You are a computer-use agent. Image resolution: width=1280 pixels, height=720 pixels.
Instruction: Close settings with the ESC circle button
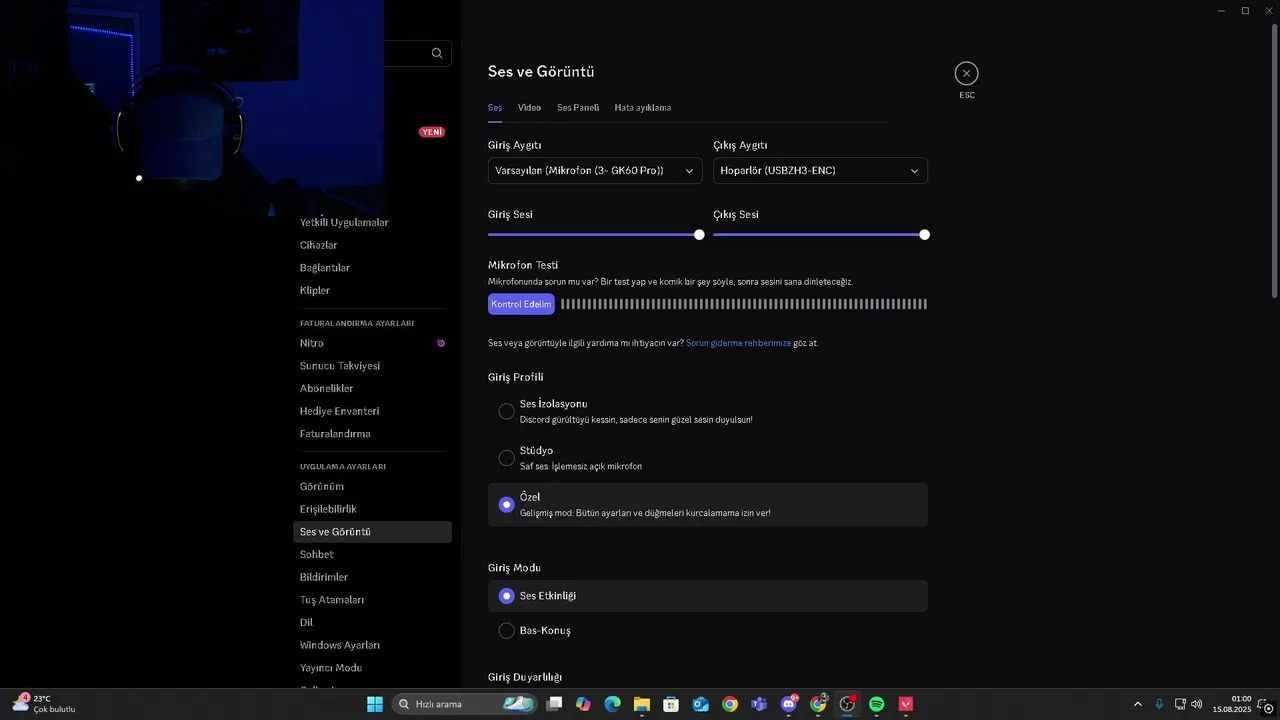click(966, 73)
